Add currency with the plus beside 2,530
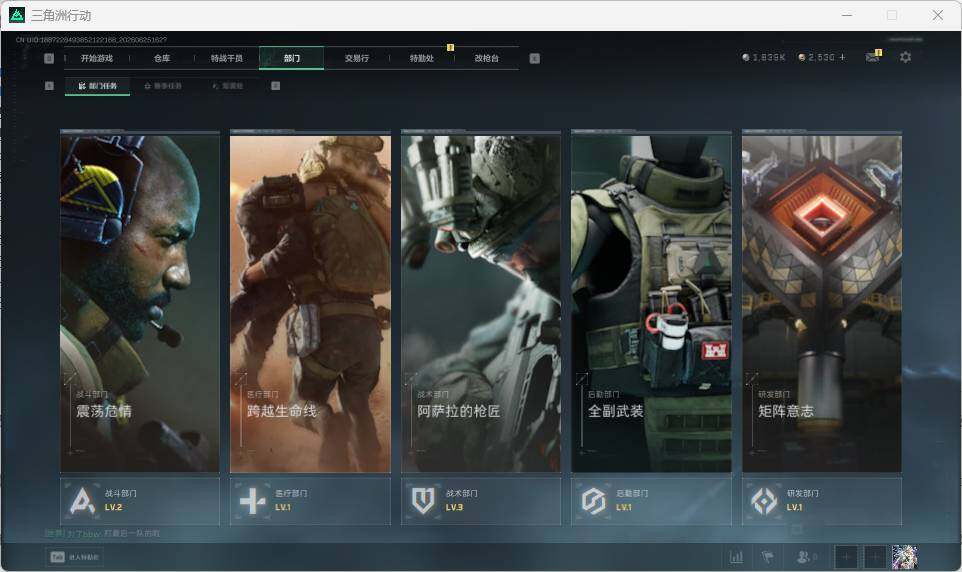The image size is (962, 572). pyautogui.click(x=842, y=57)
